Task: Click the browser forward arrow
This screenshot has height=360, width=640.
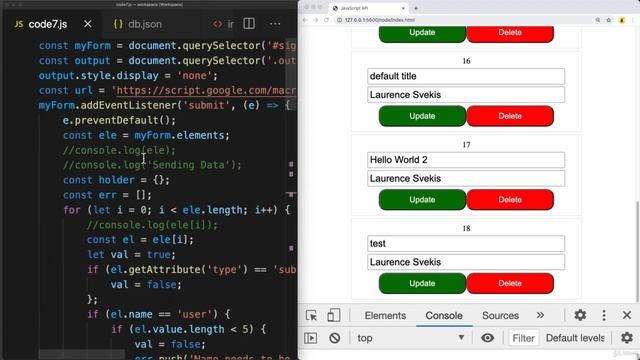Action: coord(316,20)
